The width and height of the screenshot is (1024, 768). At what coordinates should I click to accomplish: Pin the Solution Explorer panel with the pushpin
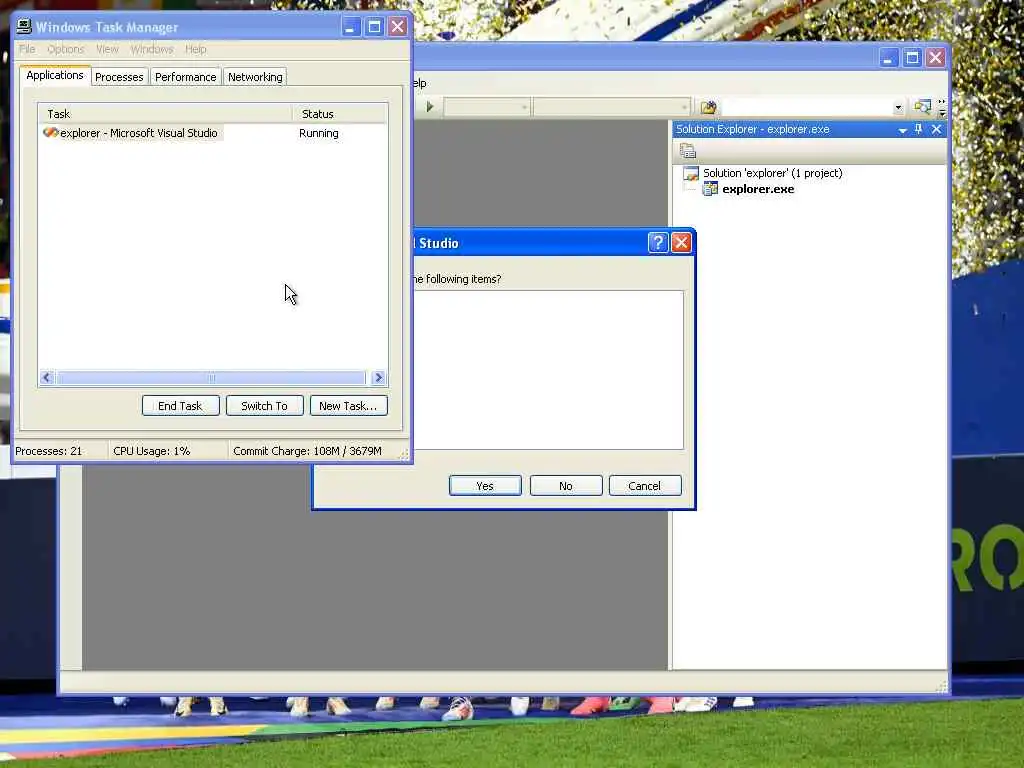point(918,129)
